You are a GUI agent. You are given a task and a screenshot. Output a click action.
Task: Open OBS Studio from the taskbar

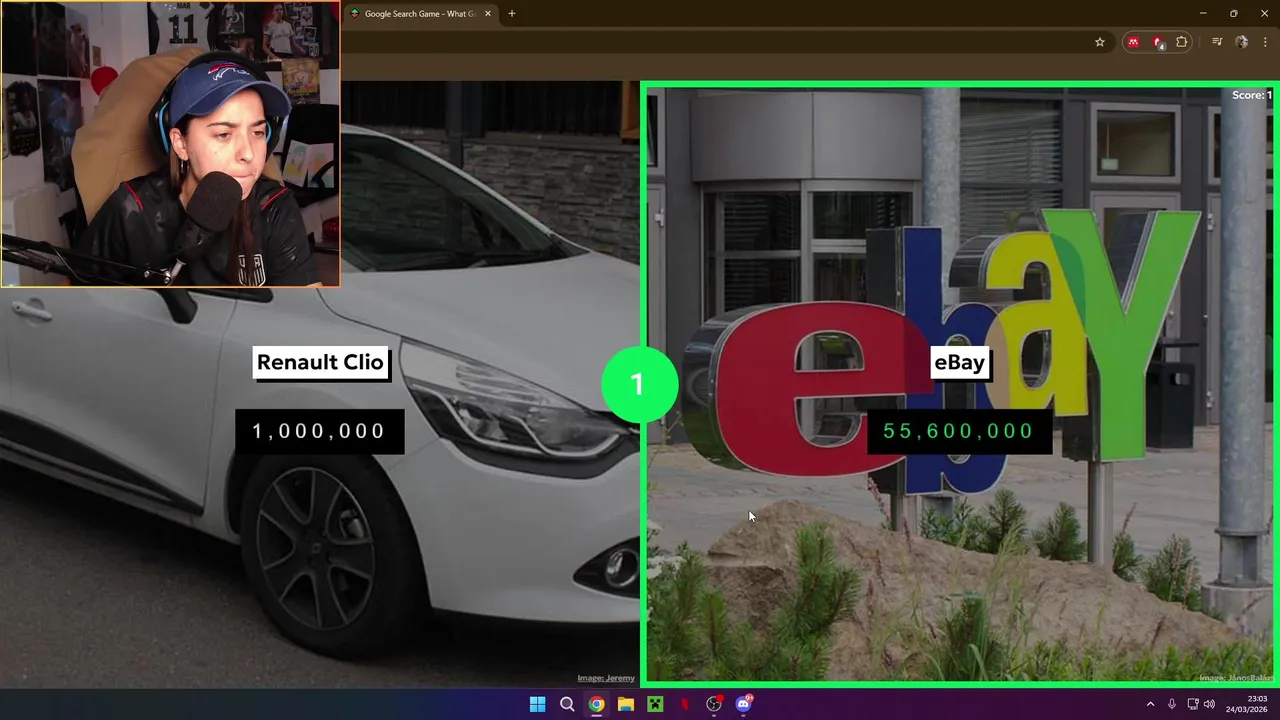pos(714,704)
